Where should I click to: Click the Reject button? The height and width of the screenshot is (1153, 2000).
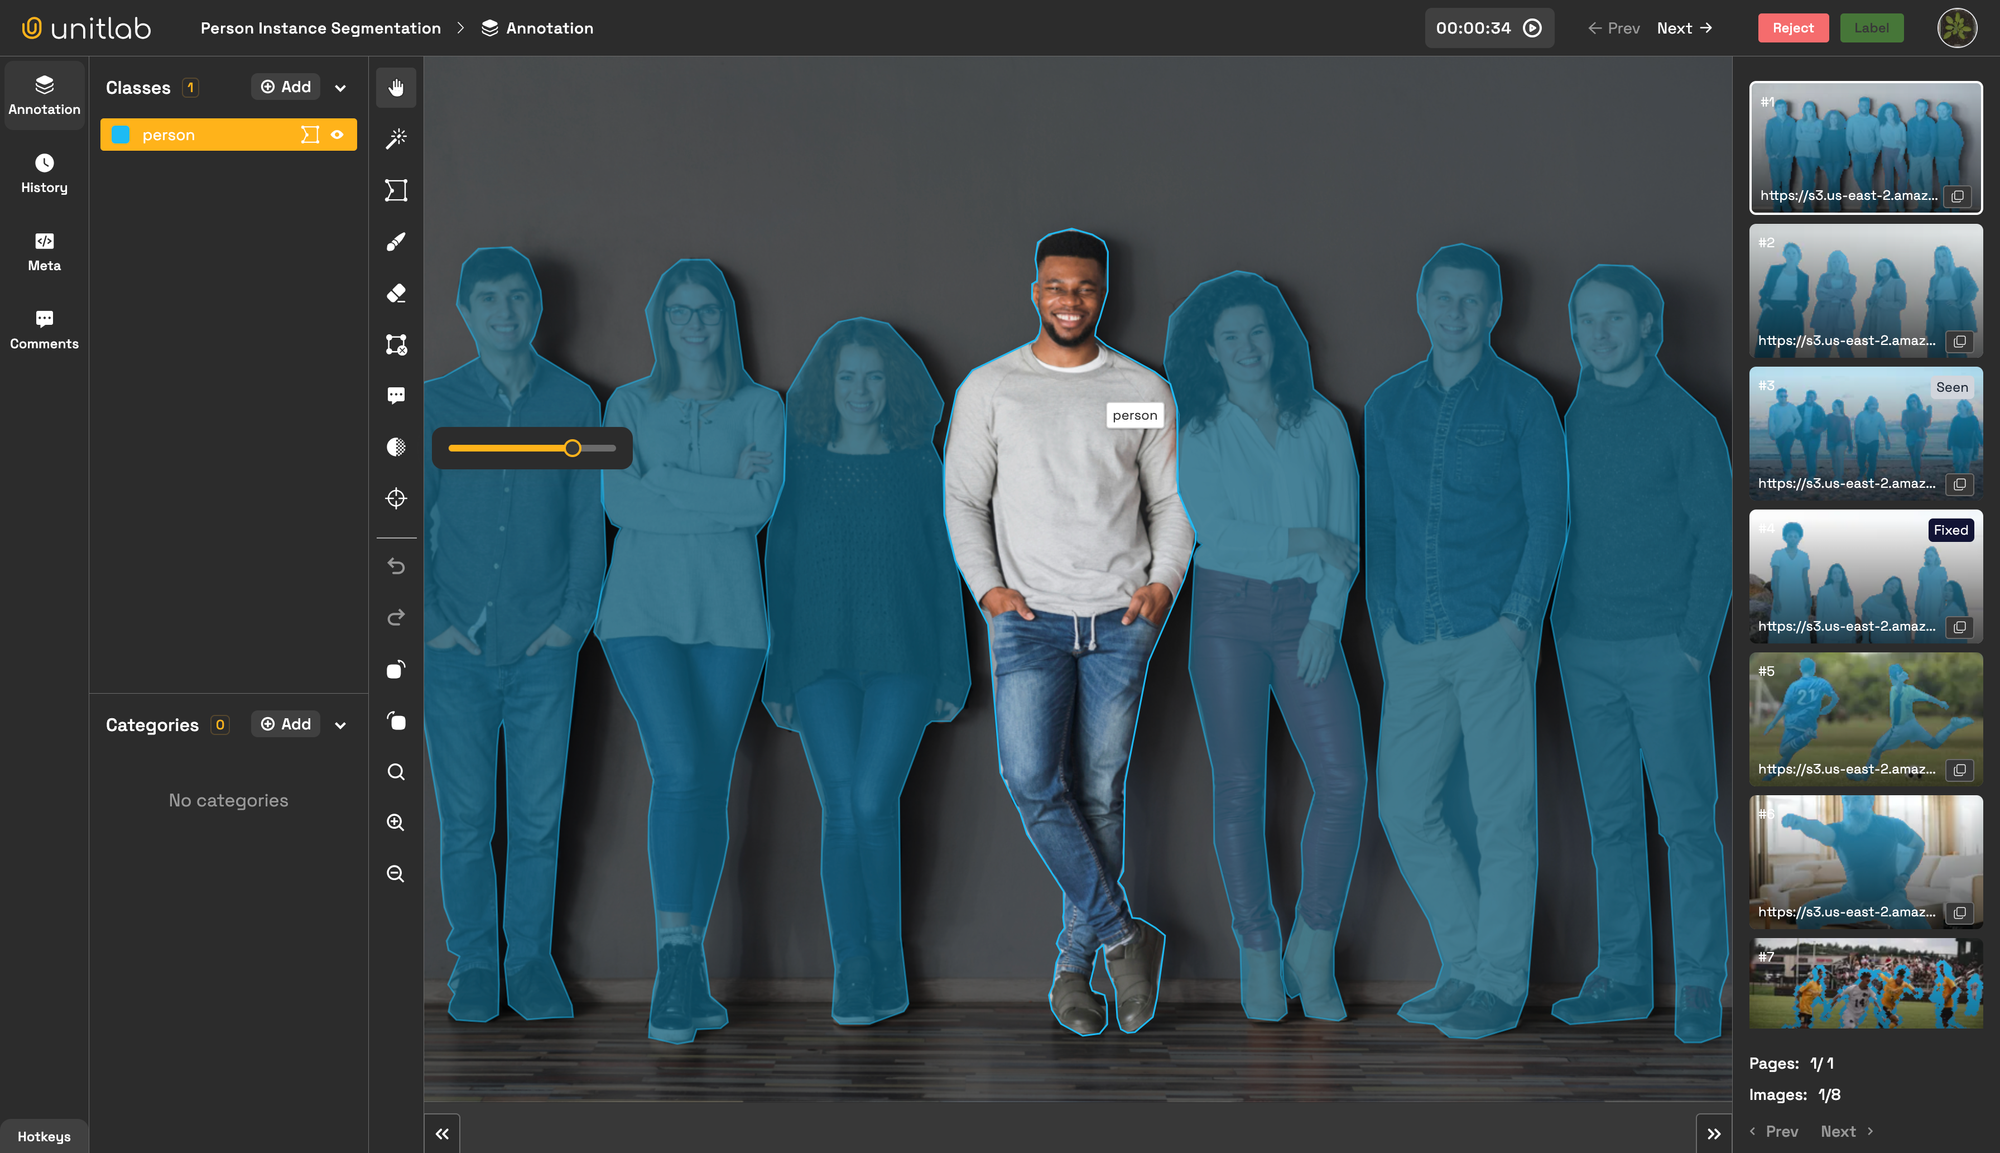(1793, 28)
